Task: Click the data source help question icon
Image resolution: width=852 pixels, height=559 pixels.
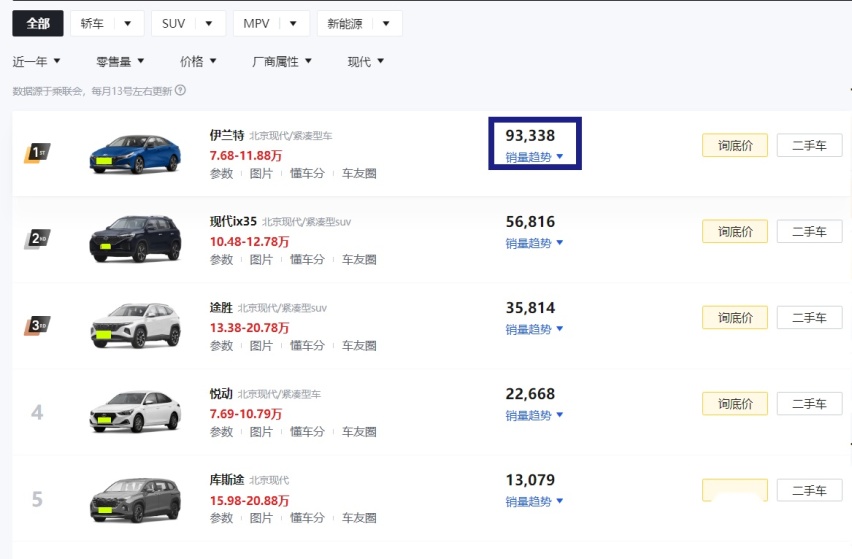Action: point(180,90)
